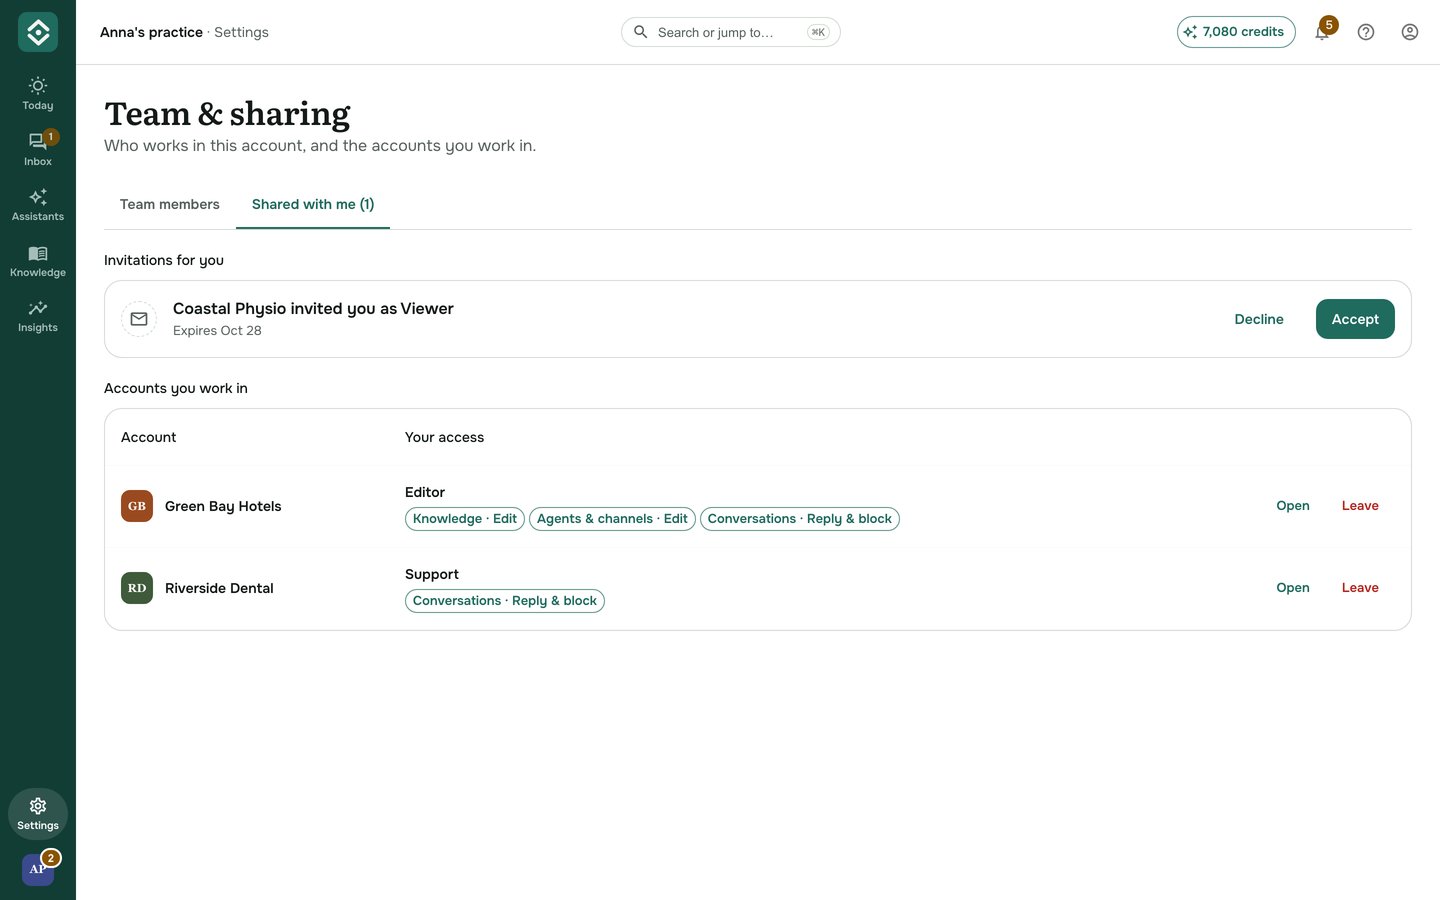Image resolution: width=1440 pixels, height=900 pixels.
Task: Click the Your access column header
Action: coord(444,437)
